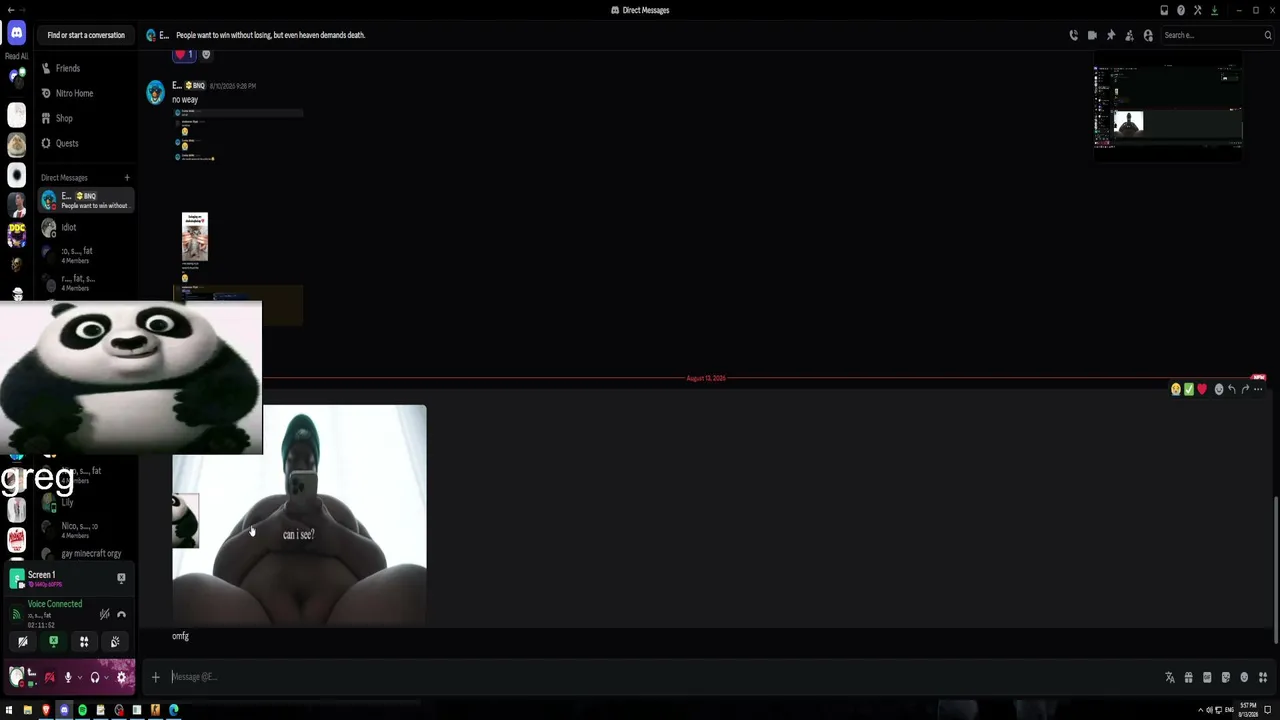Open the gay minecraft orgy group chat

[86, 553]
